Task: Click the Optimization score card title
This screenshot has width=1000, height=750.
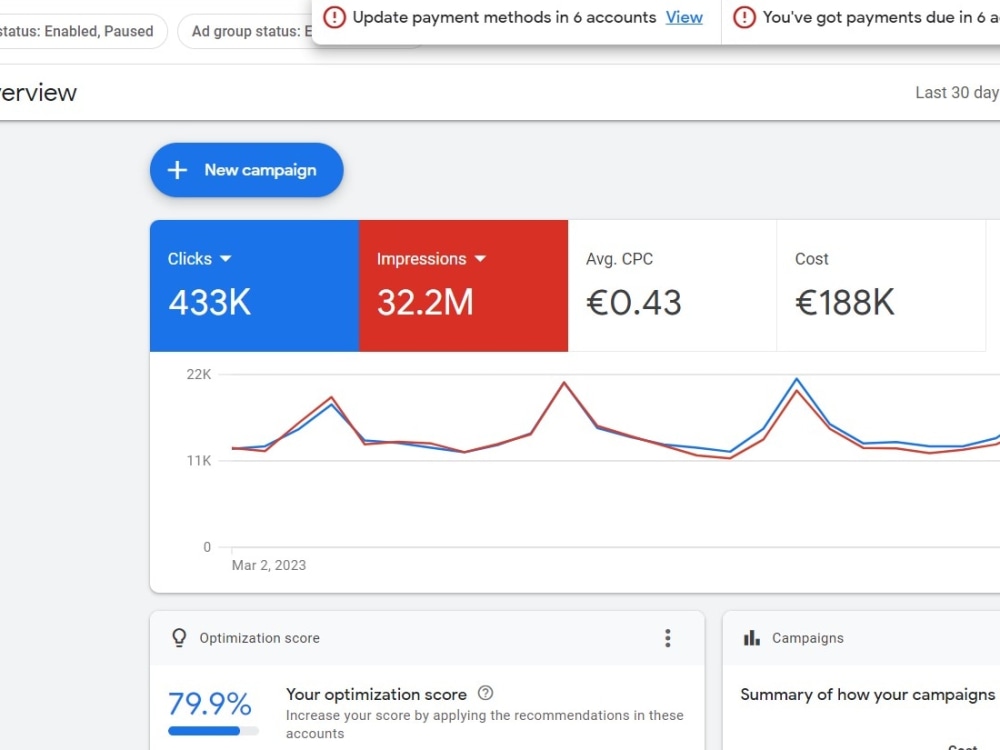Action: (x=260, y=638)
